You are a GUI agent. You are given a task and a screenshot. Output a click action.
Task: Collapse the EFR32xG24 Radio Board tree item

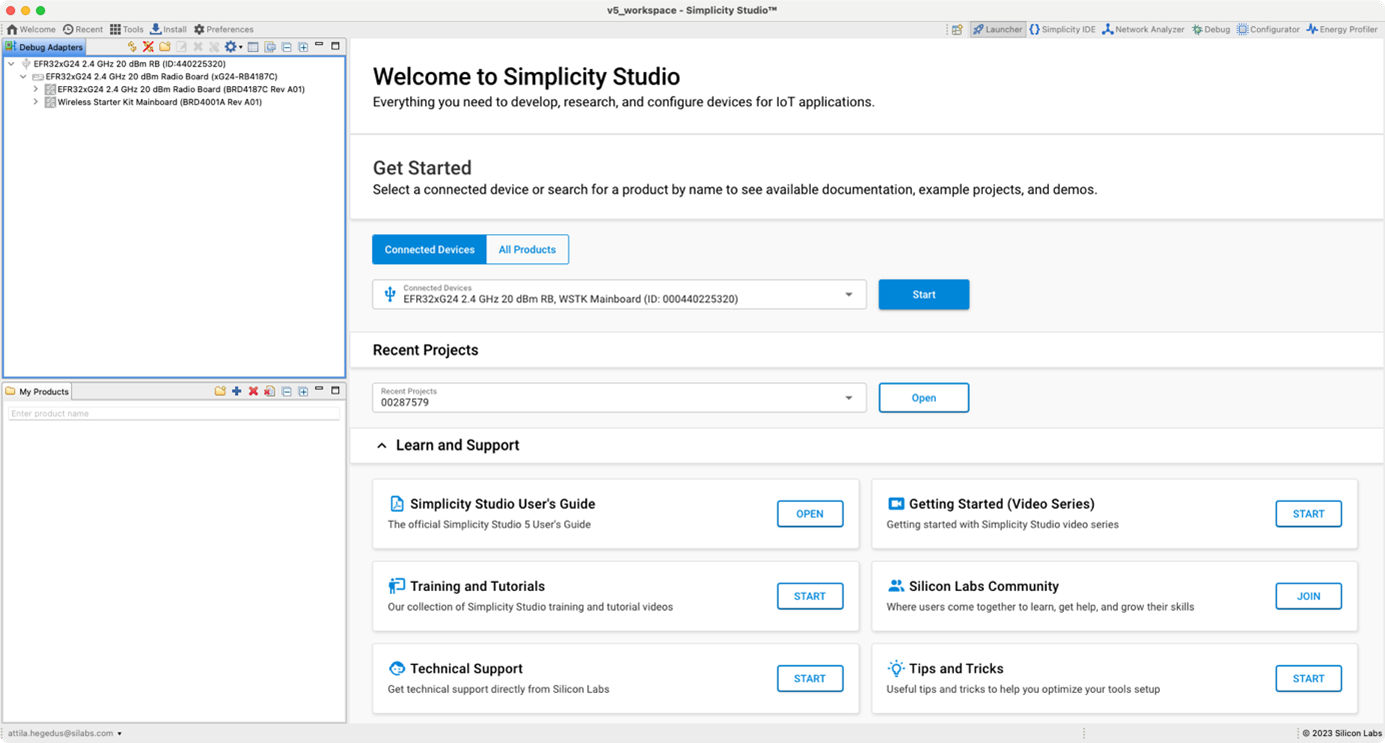point(22,76)
